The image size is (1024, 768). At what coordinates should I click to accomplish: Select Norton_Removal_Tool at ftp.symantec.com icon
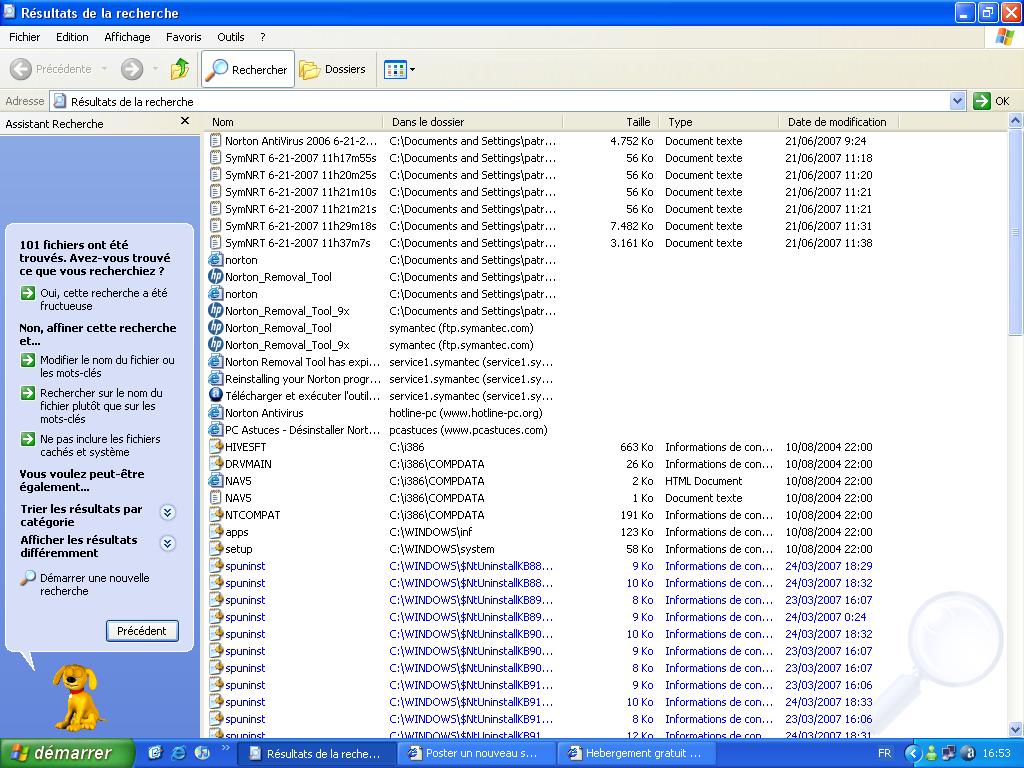point(216,328)
